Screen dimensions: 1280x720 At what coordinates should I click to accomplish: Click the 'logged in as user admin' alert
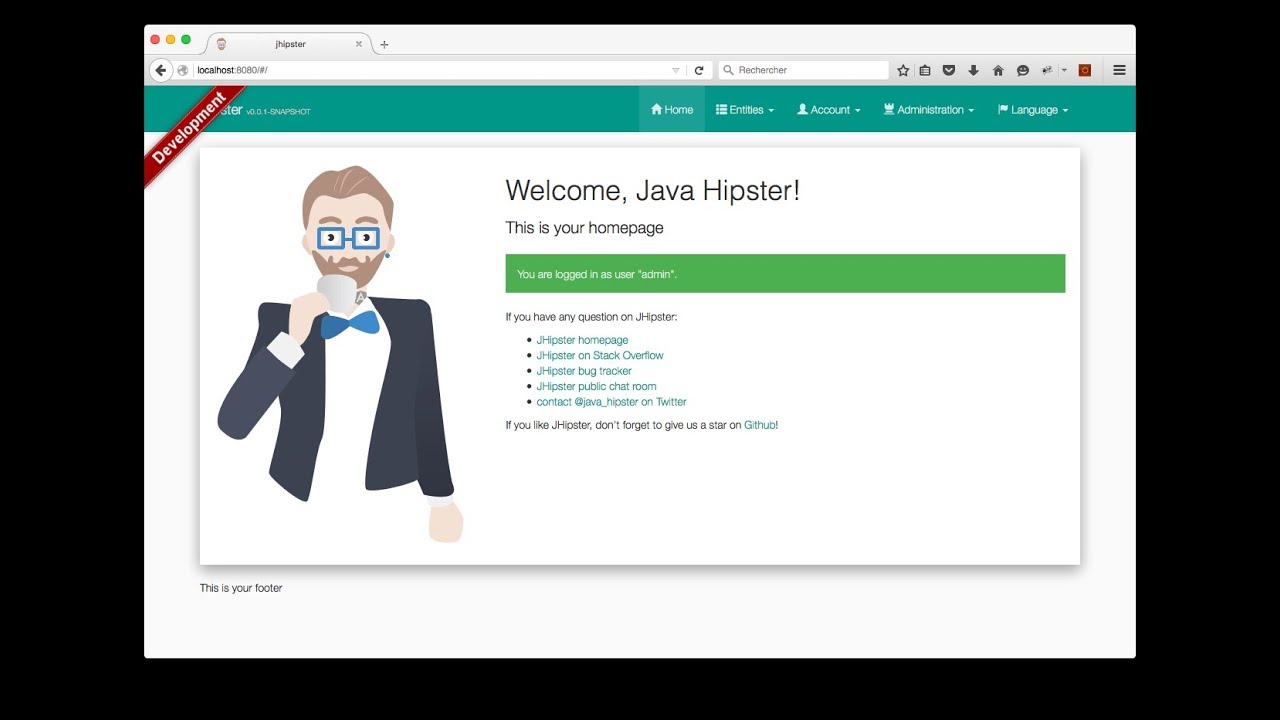pos(785,273)
